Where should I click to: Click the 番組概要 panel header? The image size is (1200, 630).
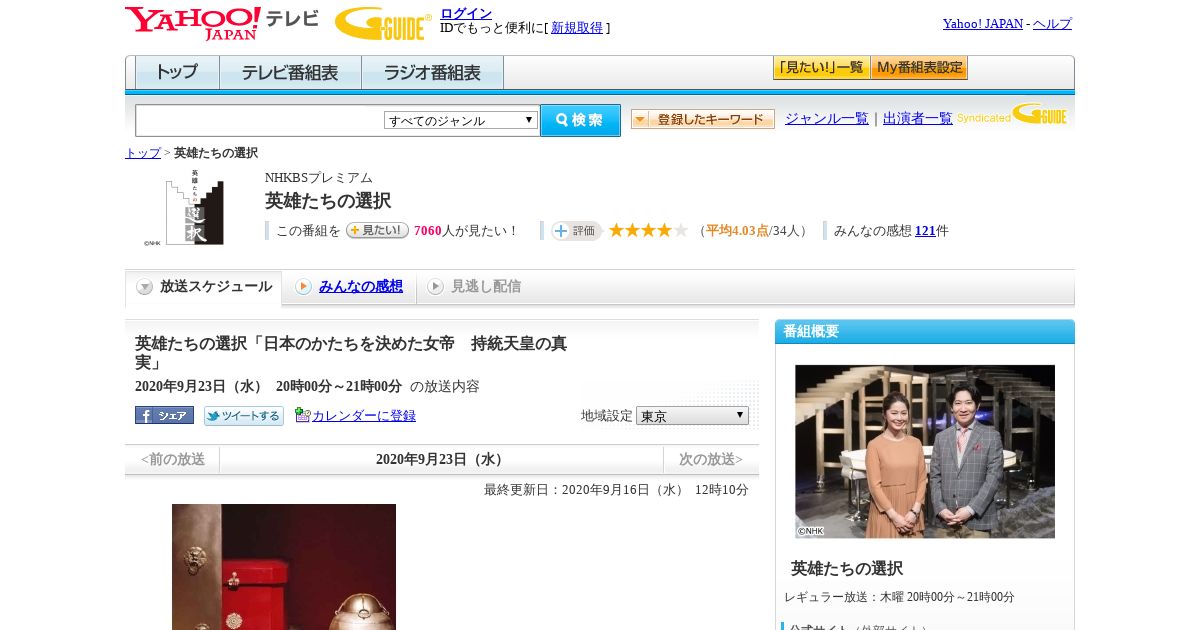[925, 332]
